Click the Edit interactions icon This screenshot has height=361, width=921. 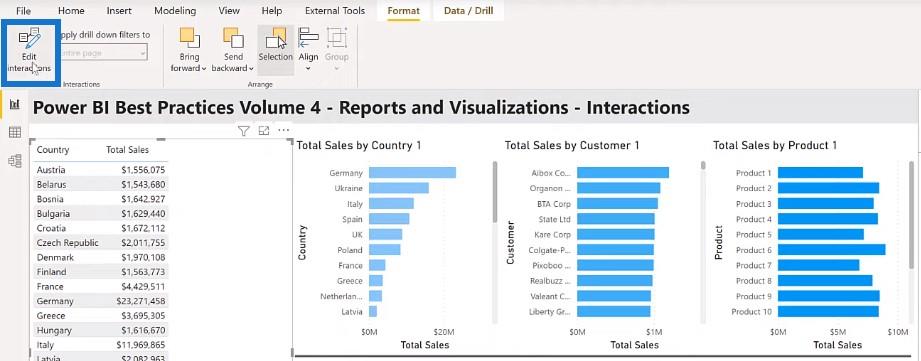point(29,39)
